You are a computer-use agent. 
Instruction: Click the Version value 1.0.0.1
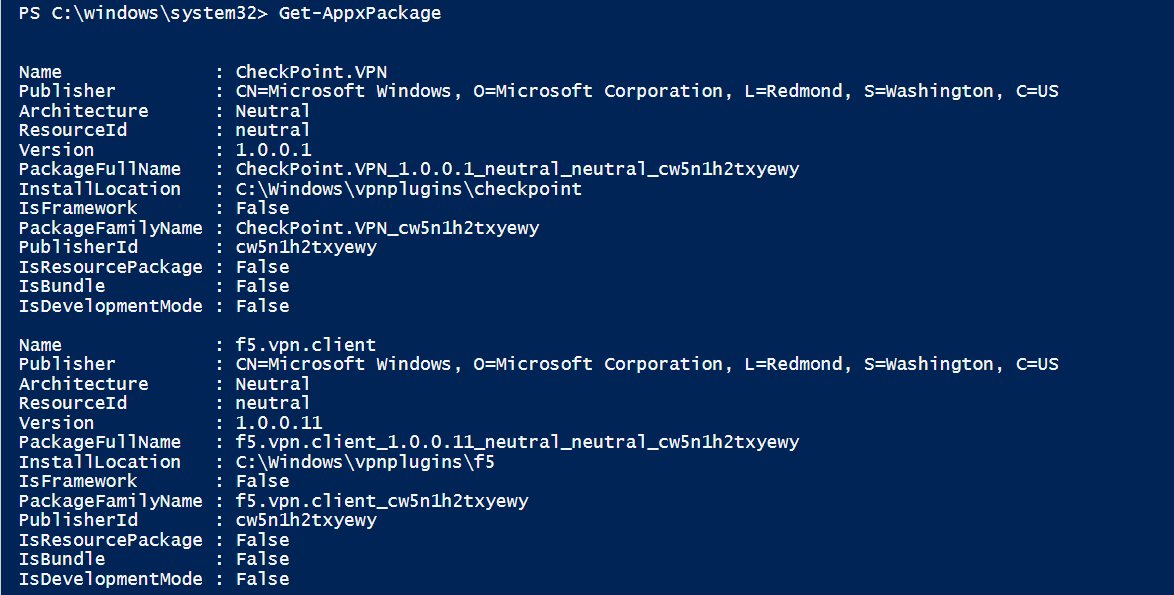pos(273,150)
